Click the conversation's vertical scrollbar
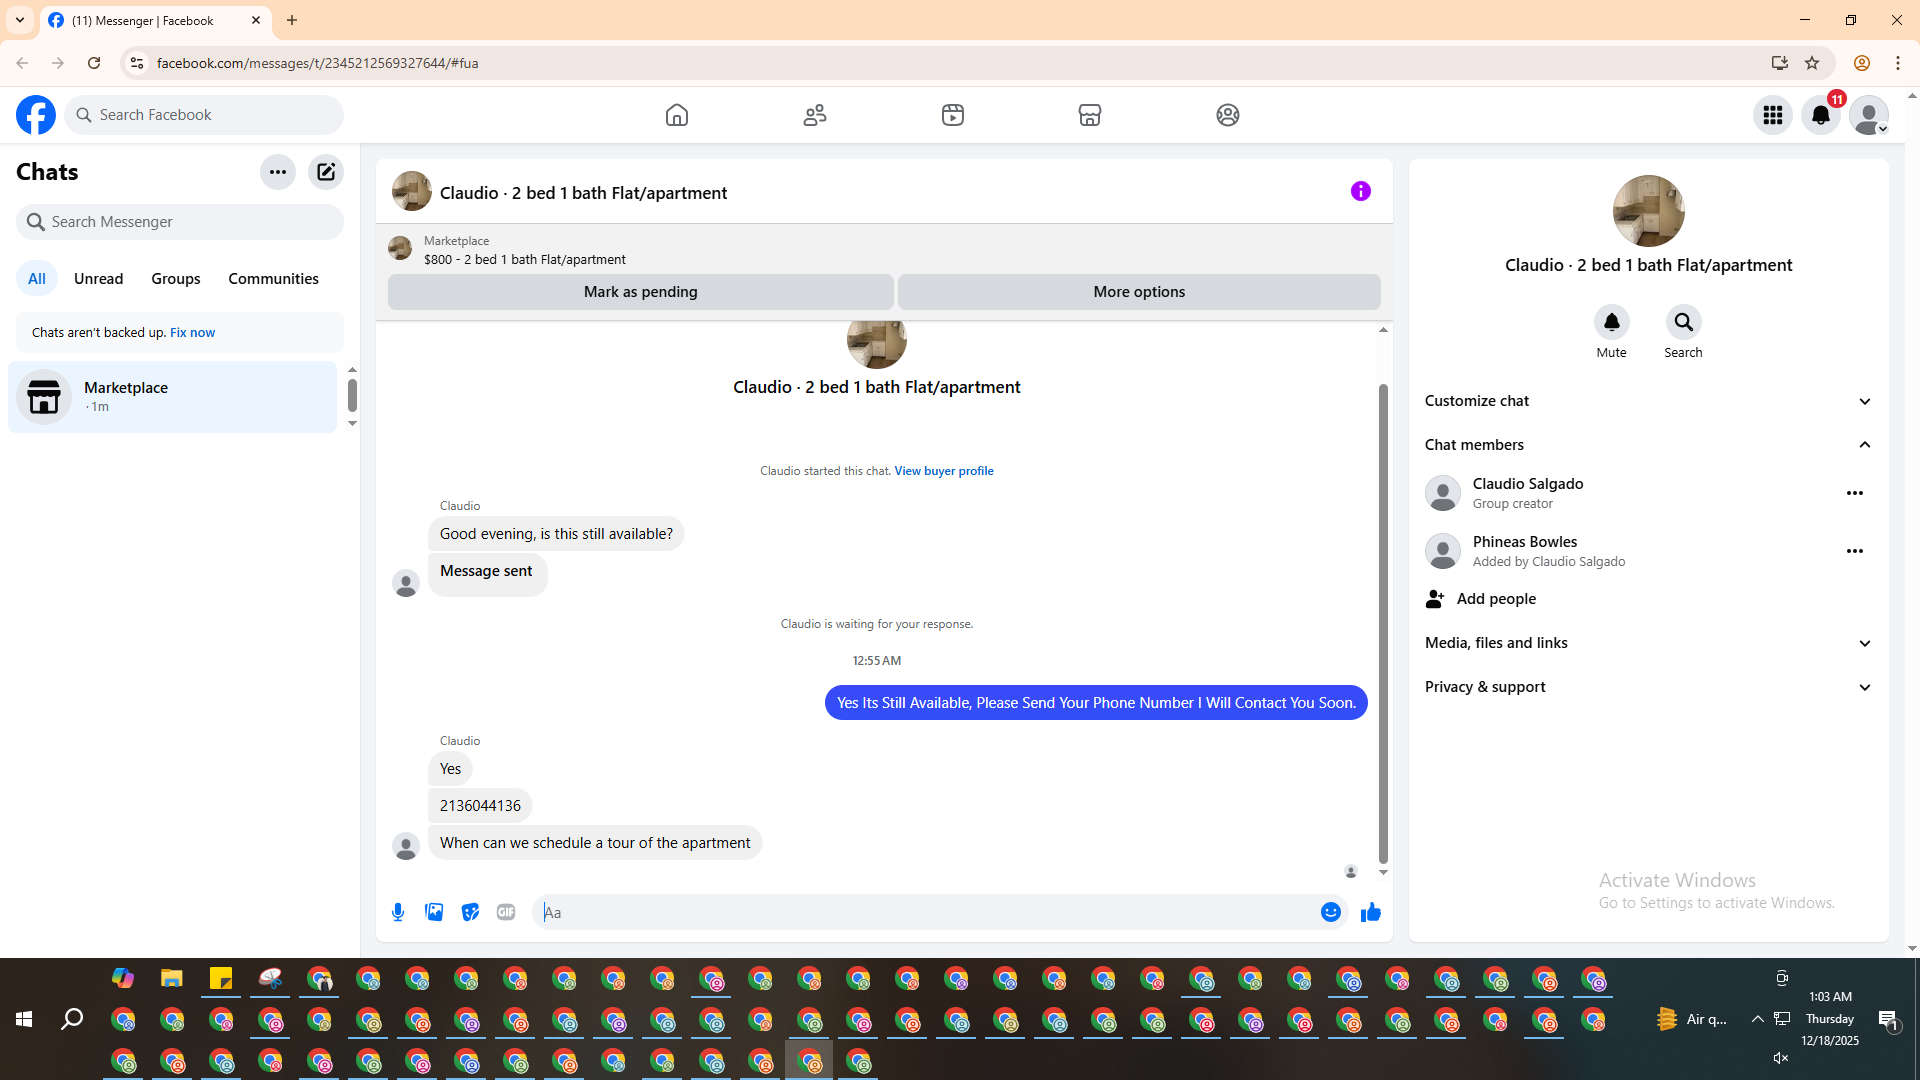1920x1080 pixels. point(1383,620)
